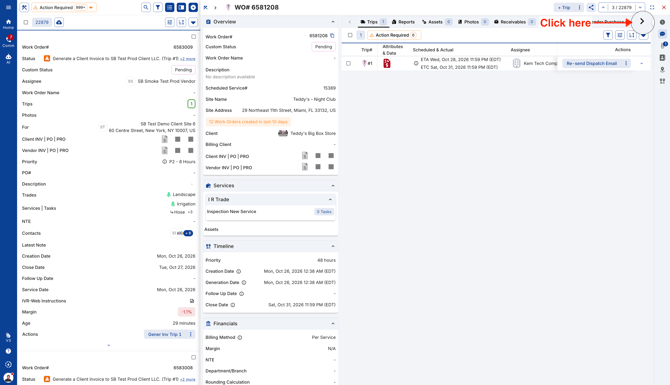Viewport: 670px width, 385px height.
Task: Click Action Required filter chip in trips panel
Action: click(x=394, y=35)
